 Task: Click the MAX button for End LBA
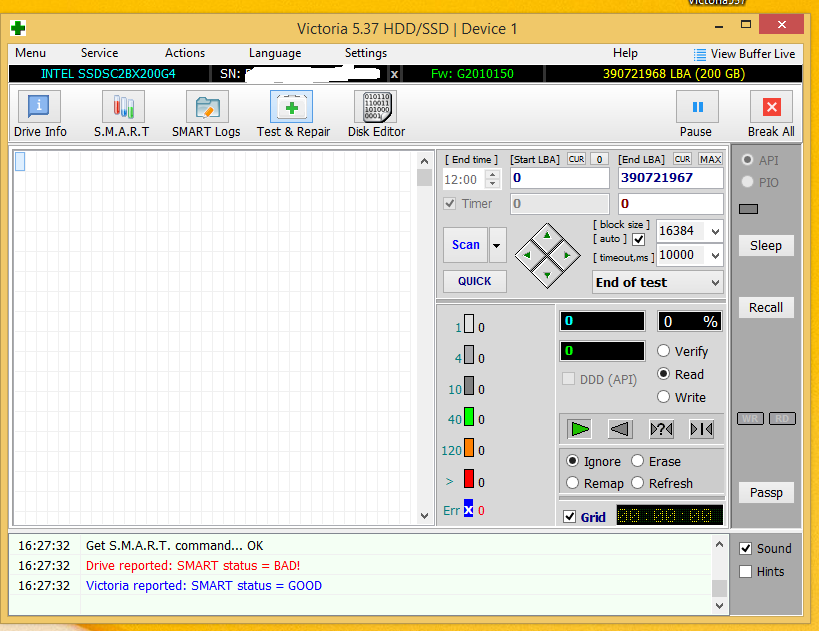click(x=710, y=159)
